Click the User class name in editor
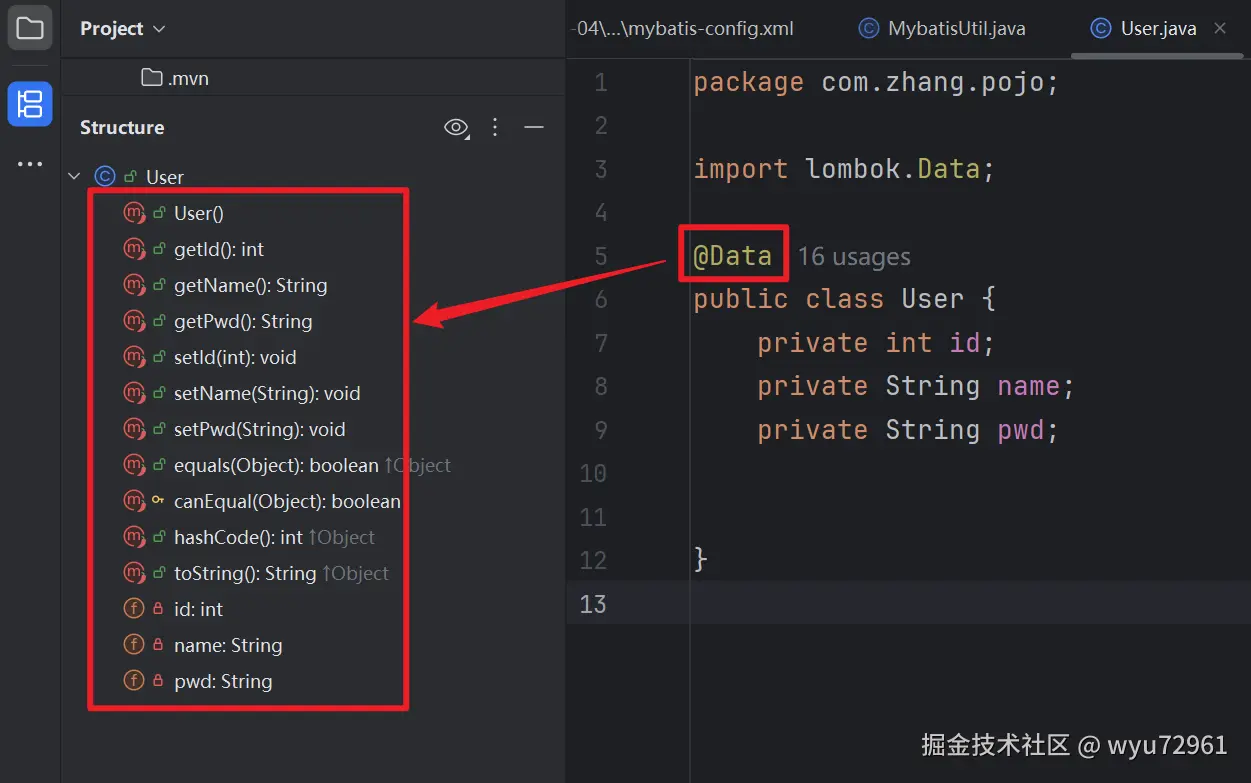Image resolution: width=1251 pixels, height=783 pixels. click(933, 299)
